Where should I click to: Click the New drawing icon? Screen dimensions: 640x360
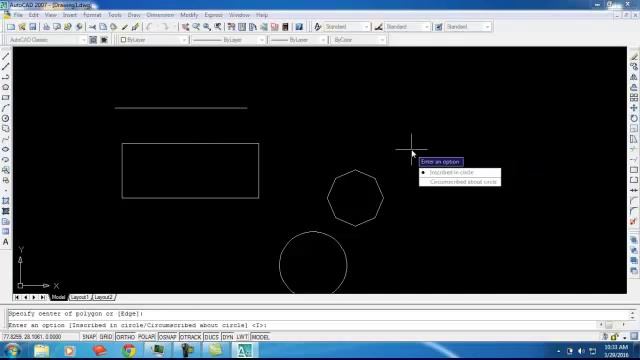[x=11, y=27]
